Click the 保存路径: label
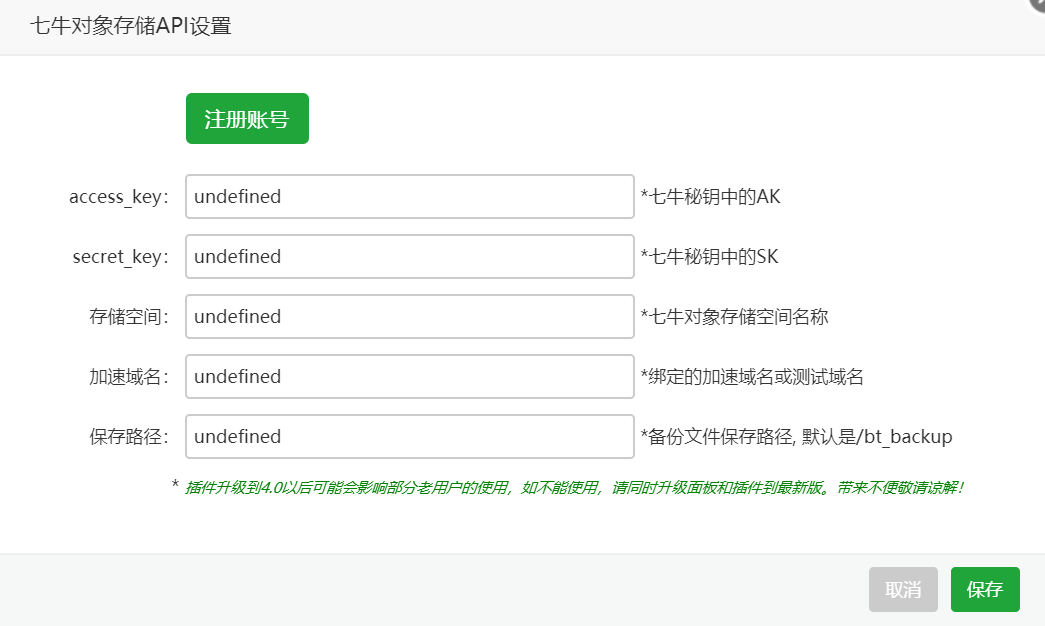Screen dimensions: 1045x626 coord(129,437)
